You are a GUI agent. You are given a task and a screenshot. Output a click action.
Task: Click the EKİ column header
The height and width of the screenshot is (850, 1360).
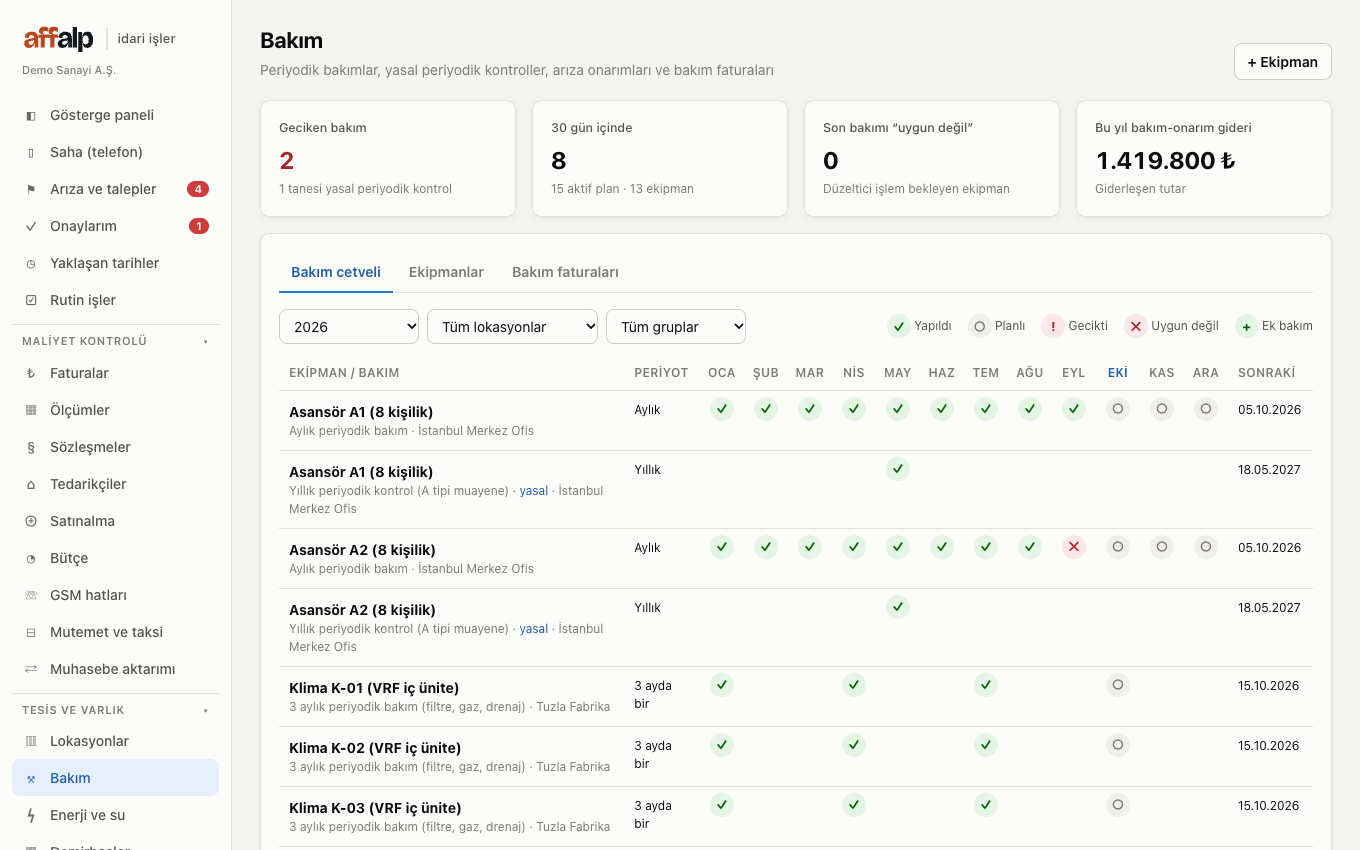pos(1118,373)
